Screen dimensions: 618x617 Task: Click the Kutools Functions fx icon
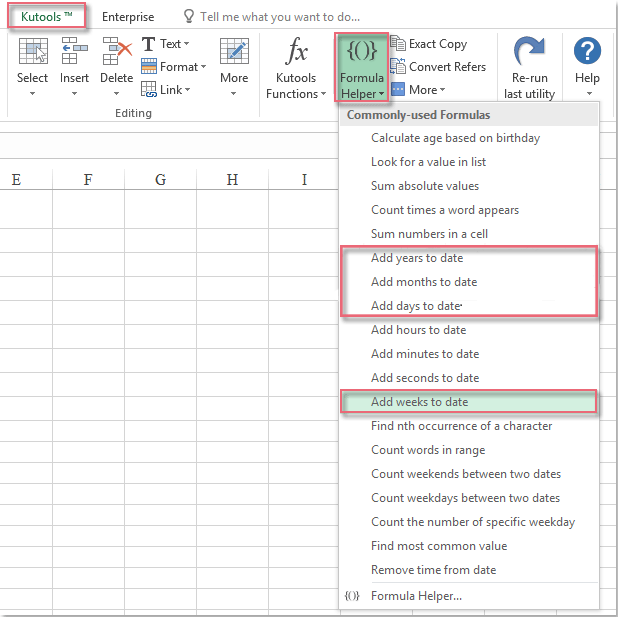coord(296,51)
